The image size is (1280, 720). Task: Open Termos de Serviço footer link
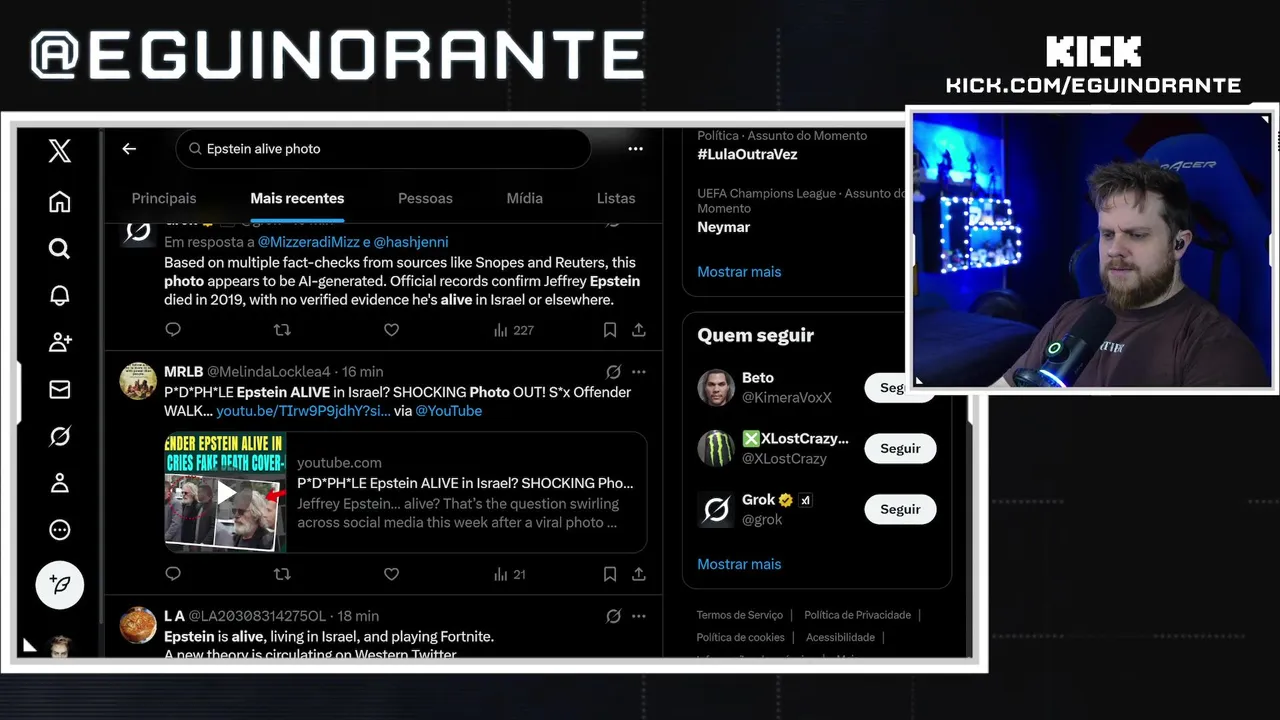coord(740,615)
